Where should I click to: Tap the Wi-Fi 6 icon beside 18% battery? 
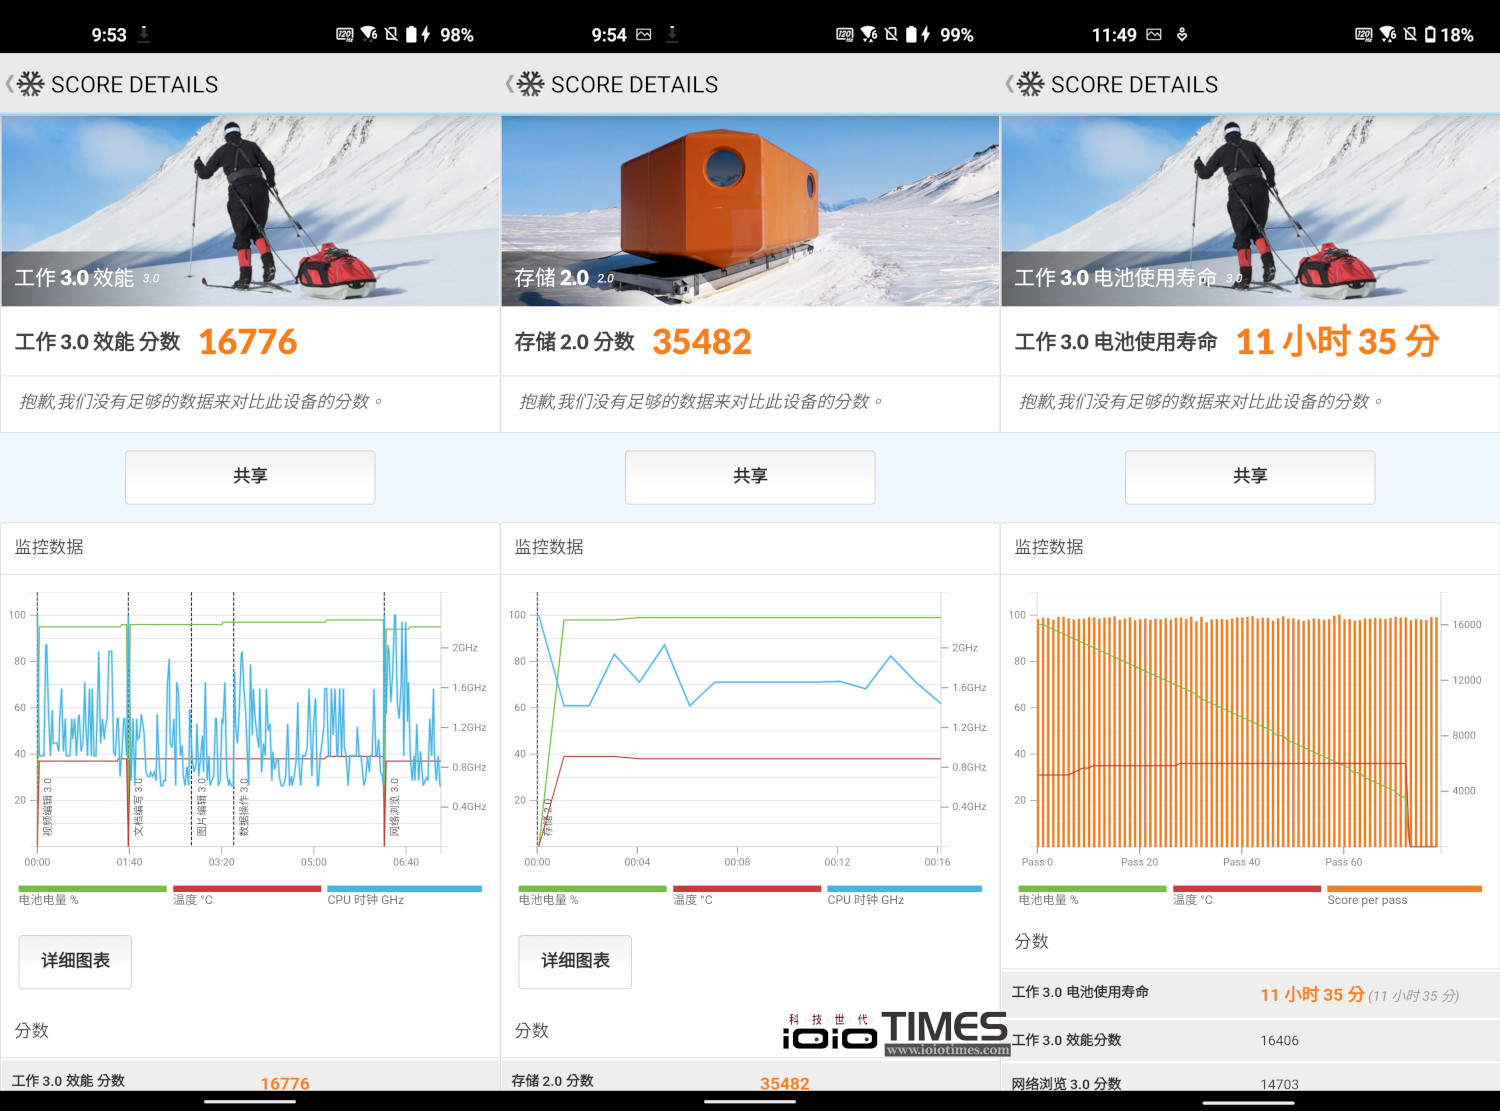[1388, 34]
